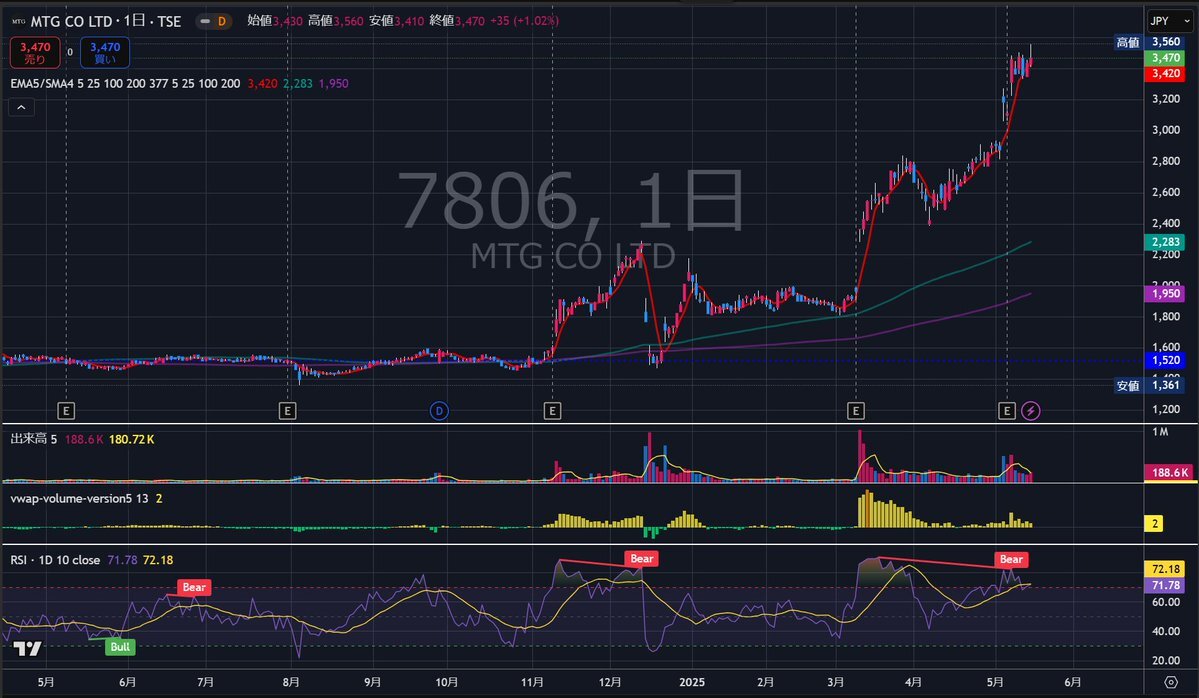Select the vwap-volume-version5 13 indicator legend
Viewport: 1199px width, 698px height.
[80, 498]
